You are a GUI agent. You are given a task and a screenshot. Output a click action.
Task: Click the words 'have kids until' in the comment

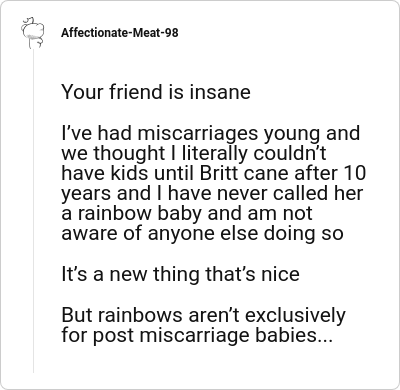click(x=129, y=173)
